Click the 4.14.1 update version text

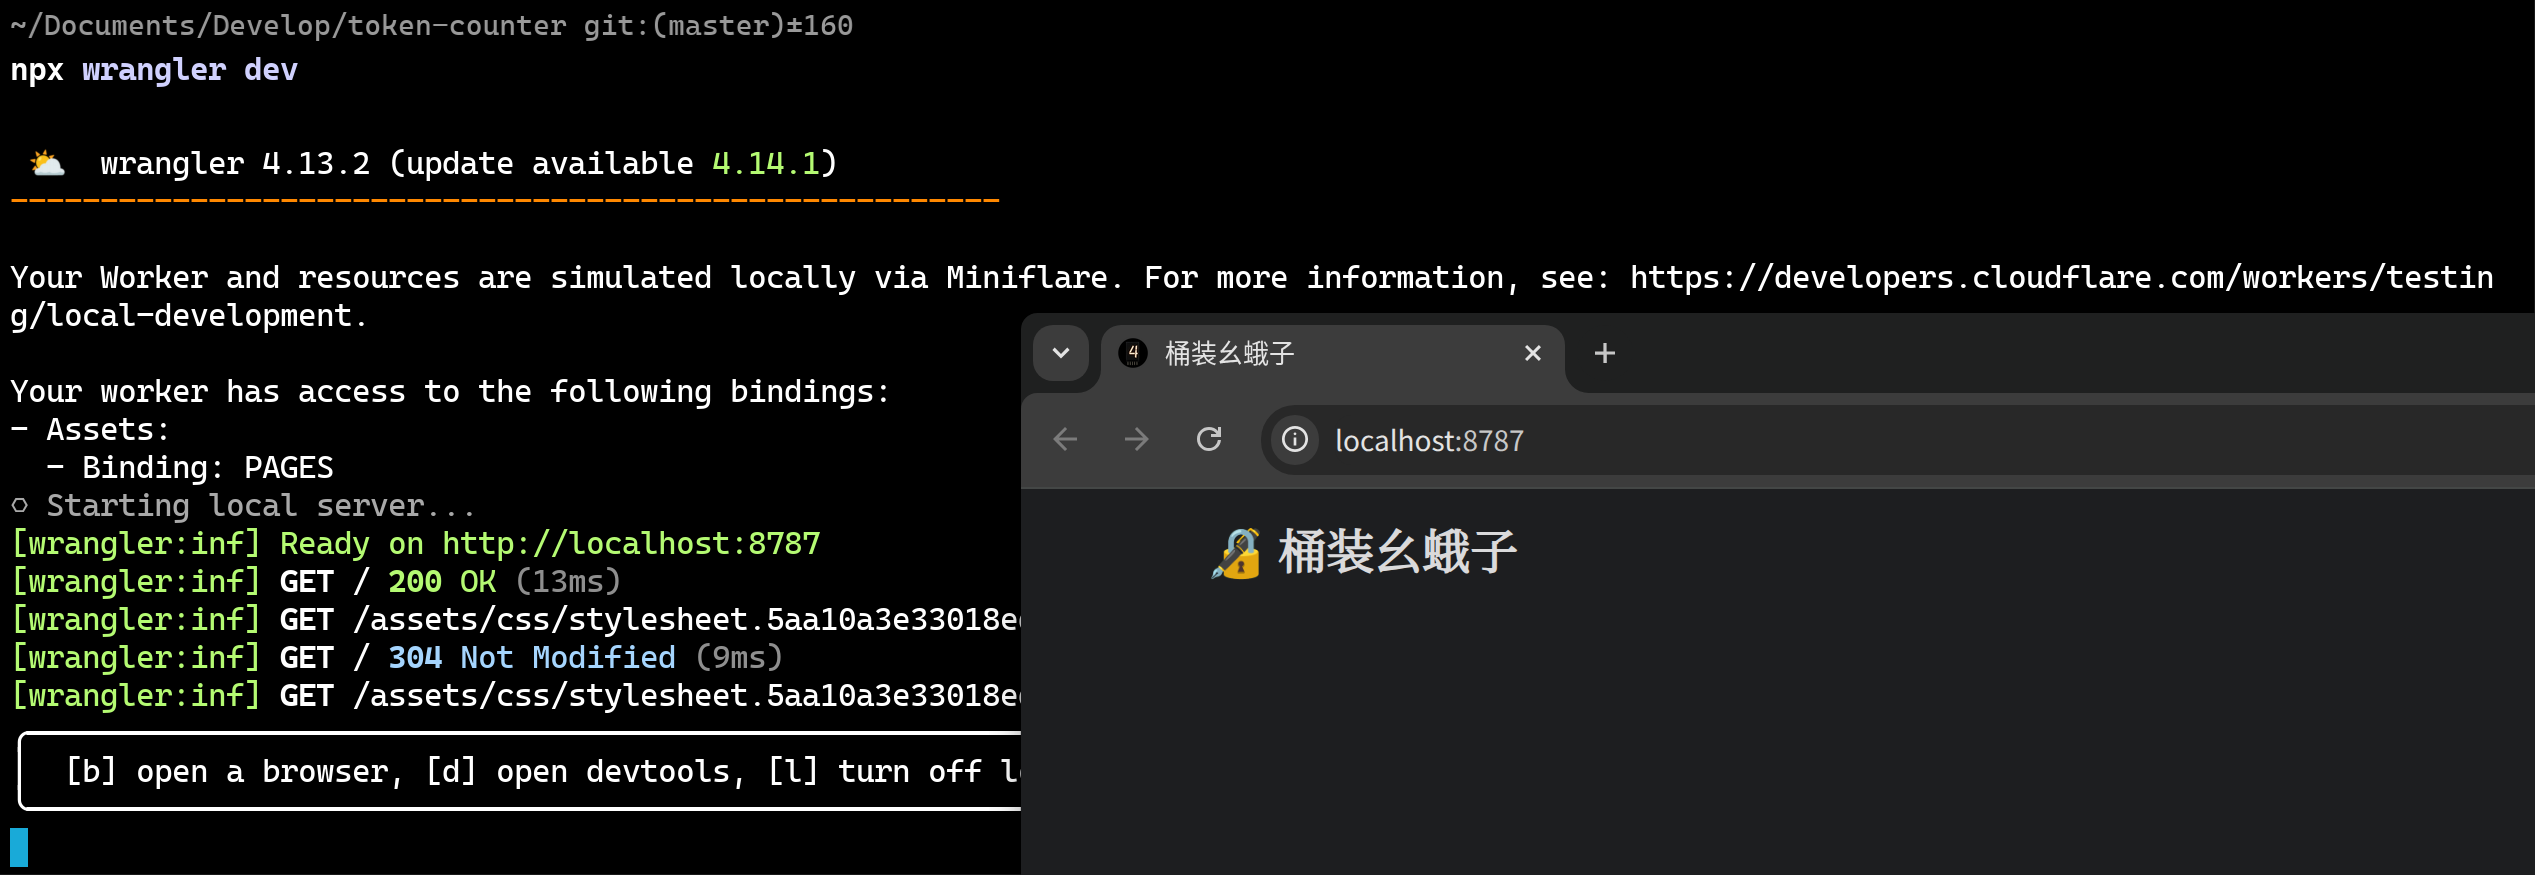(766, 163)
